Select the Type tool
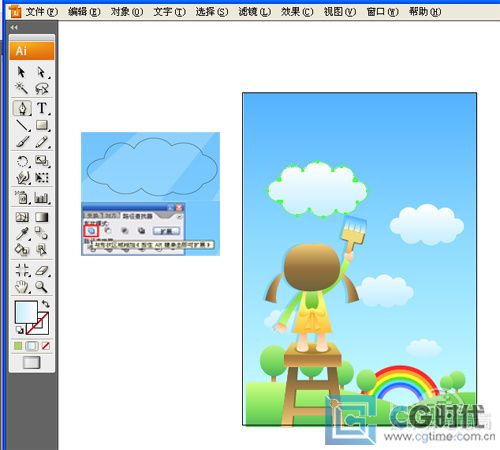 tap(42, 108)
